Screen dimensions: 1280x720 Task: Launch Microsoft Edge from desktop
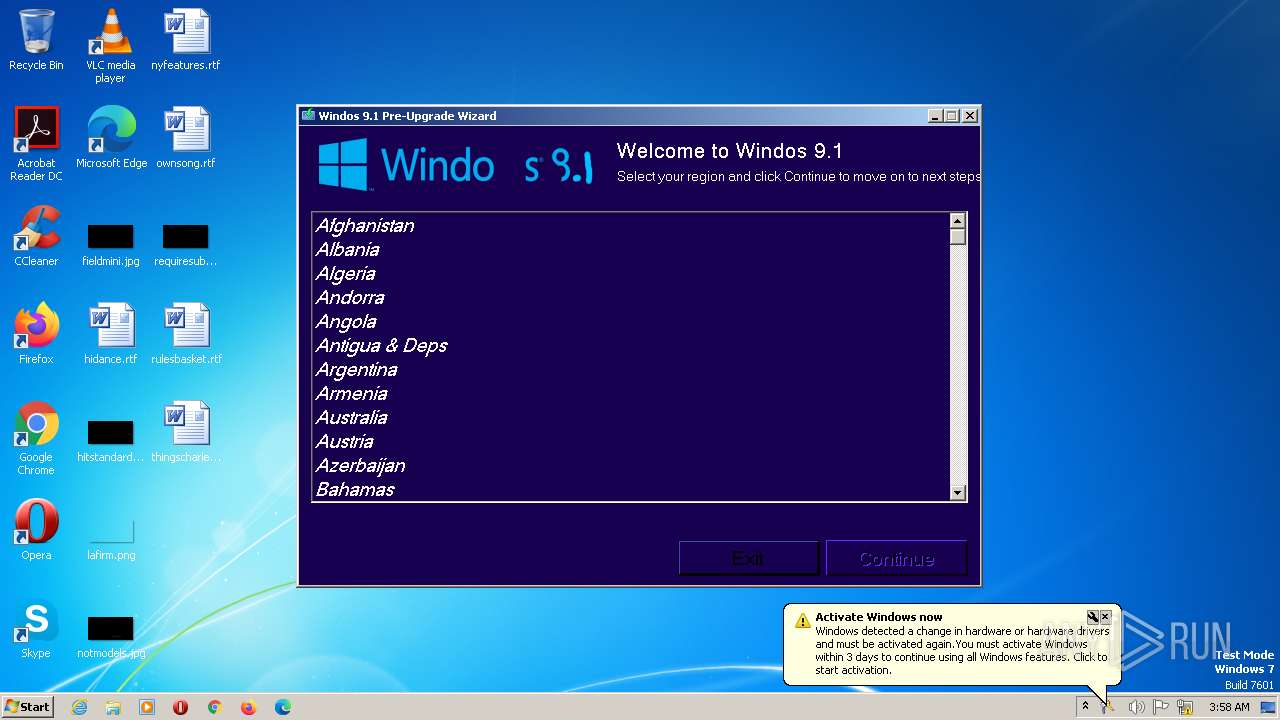(111, 138)
